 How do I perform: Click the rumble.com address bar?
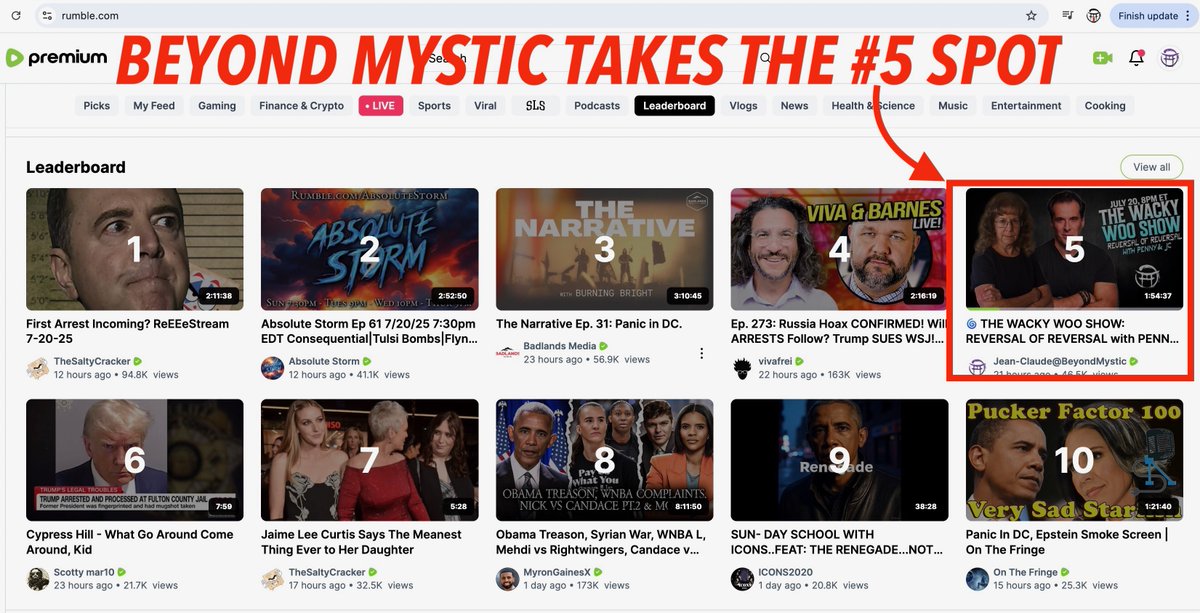coord(540,16)
